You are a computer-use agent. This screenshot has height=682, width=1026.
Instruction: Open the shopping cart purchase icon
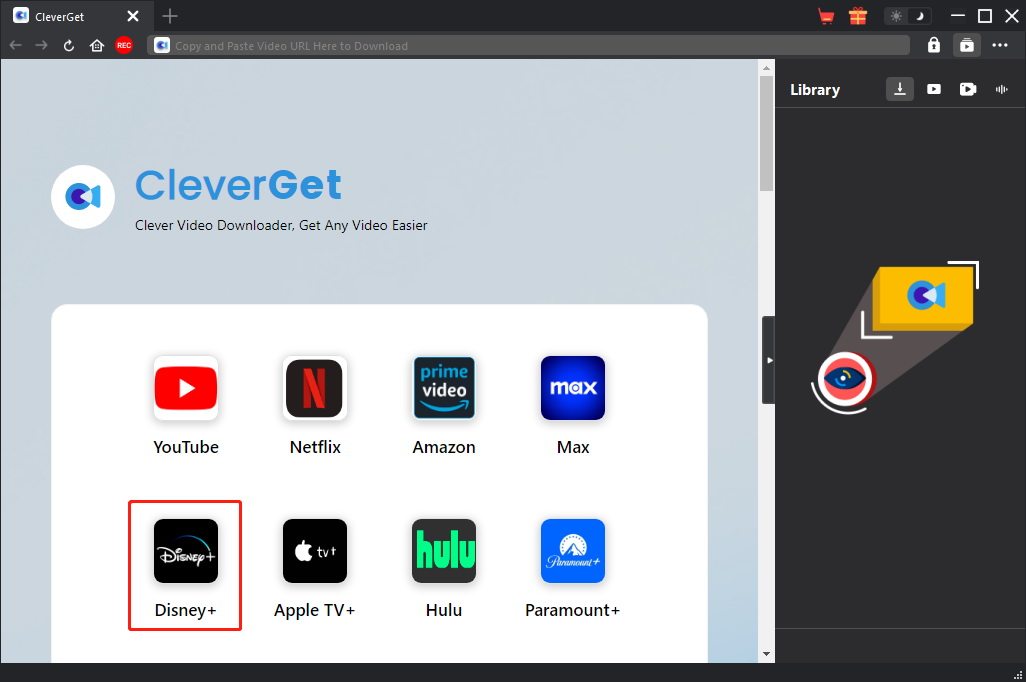pyautogui.click(x=826, y=16)
